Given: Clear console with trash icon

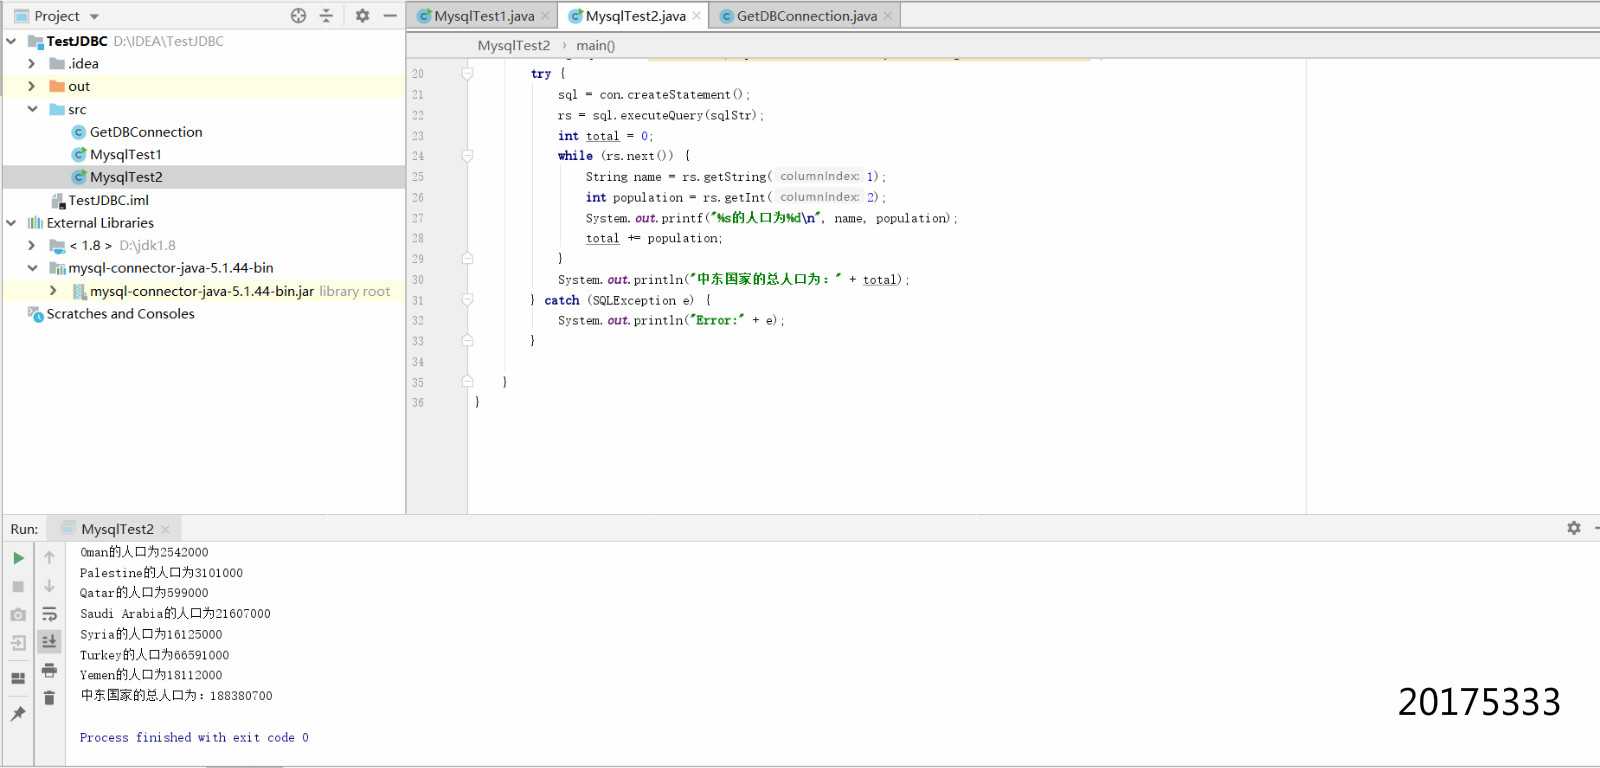Looking at the screenshot, I should tap(49, 698).
